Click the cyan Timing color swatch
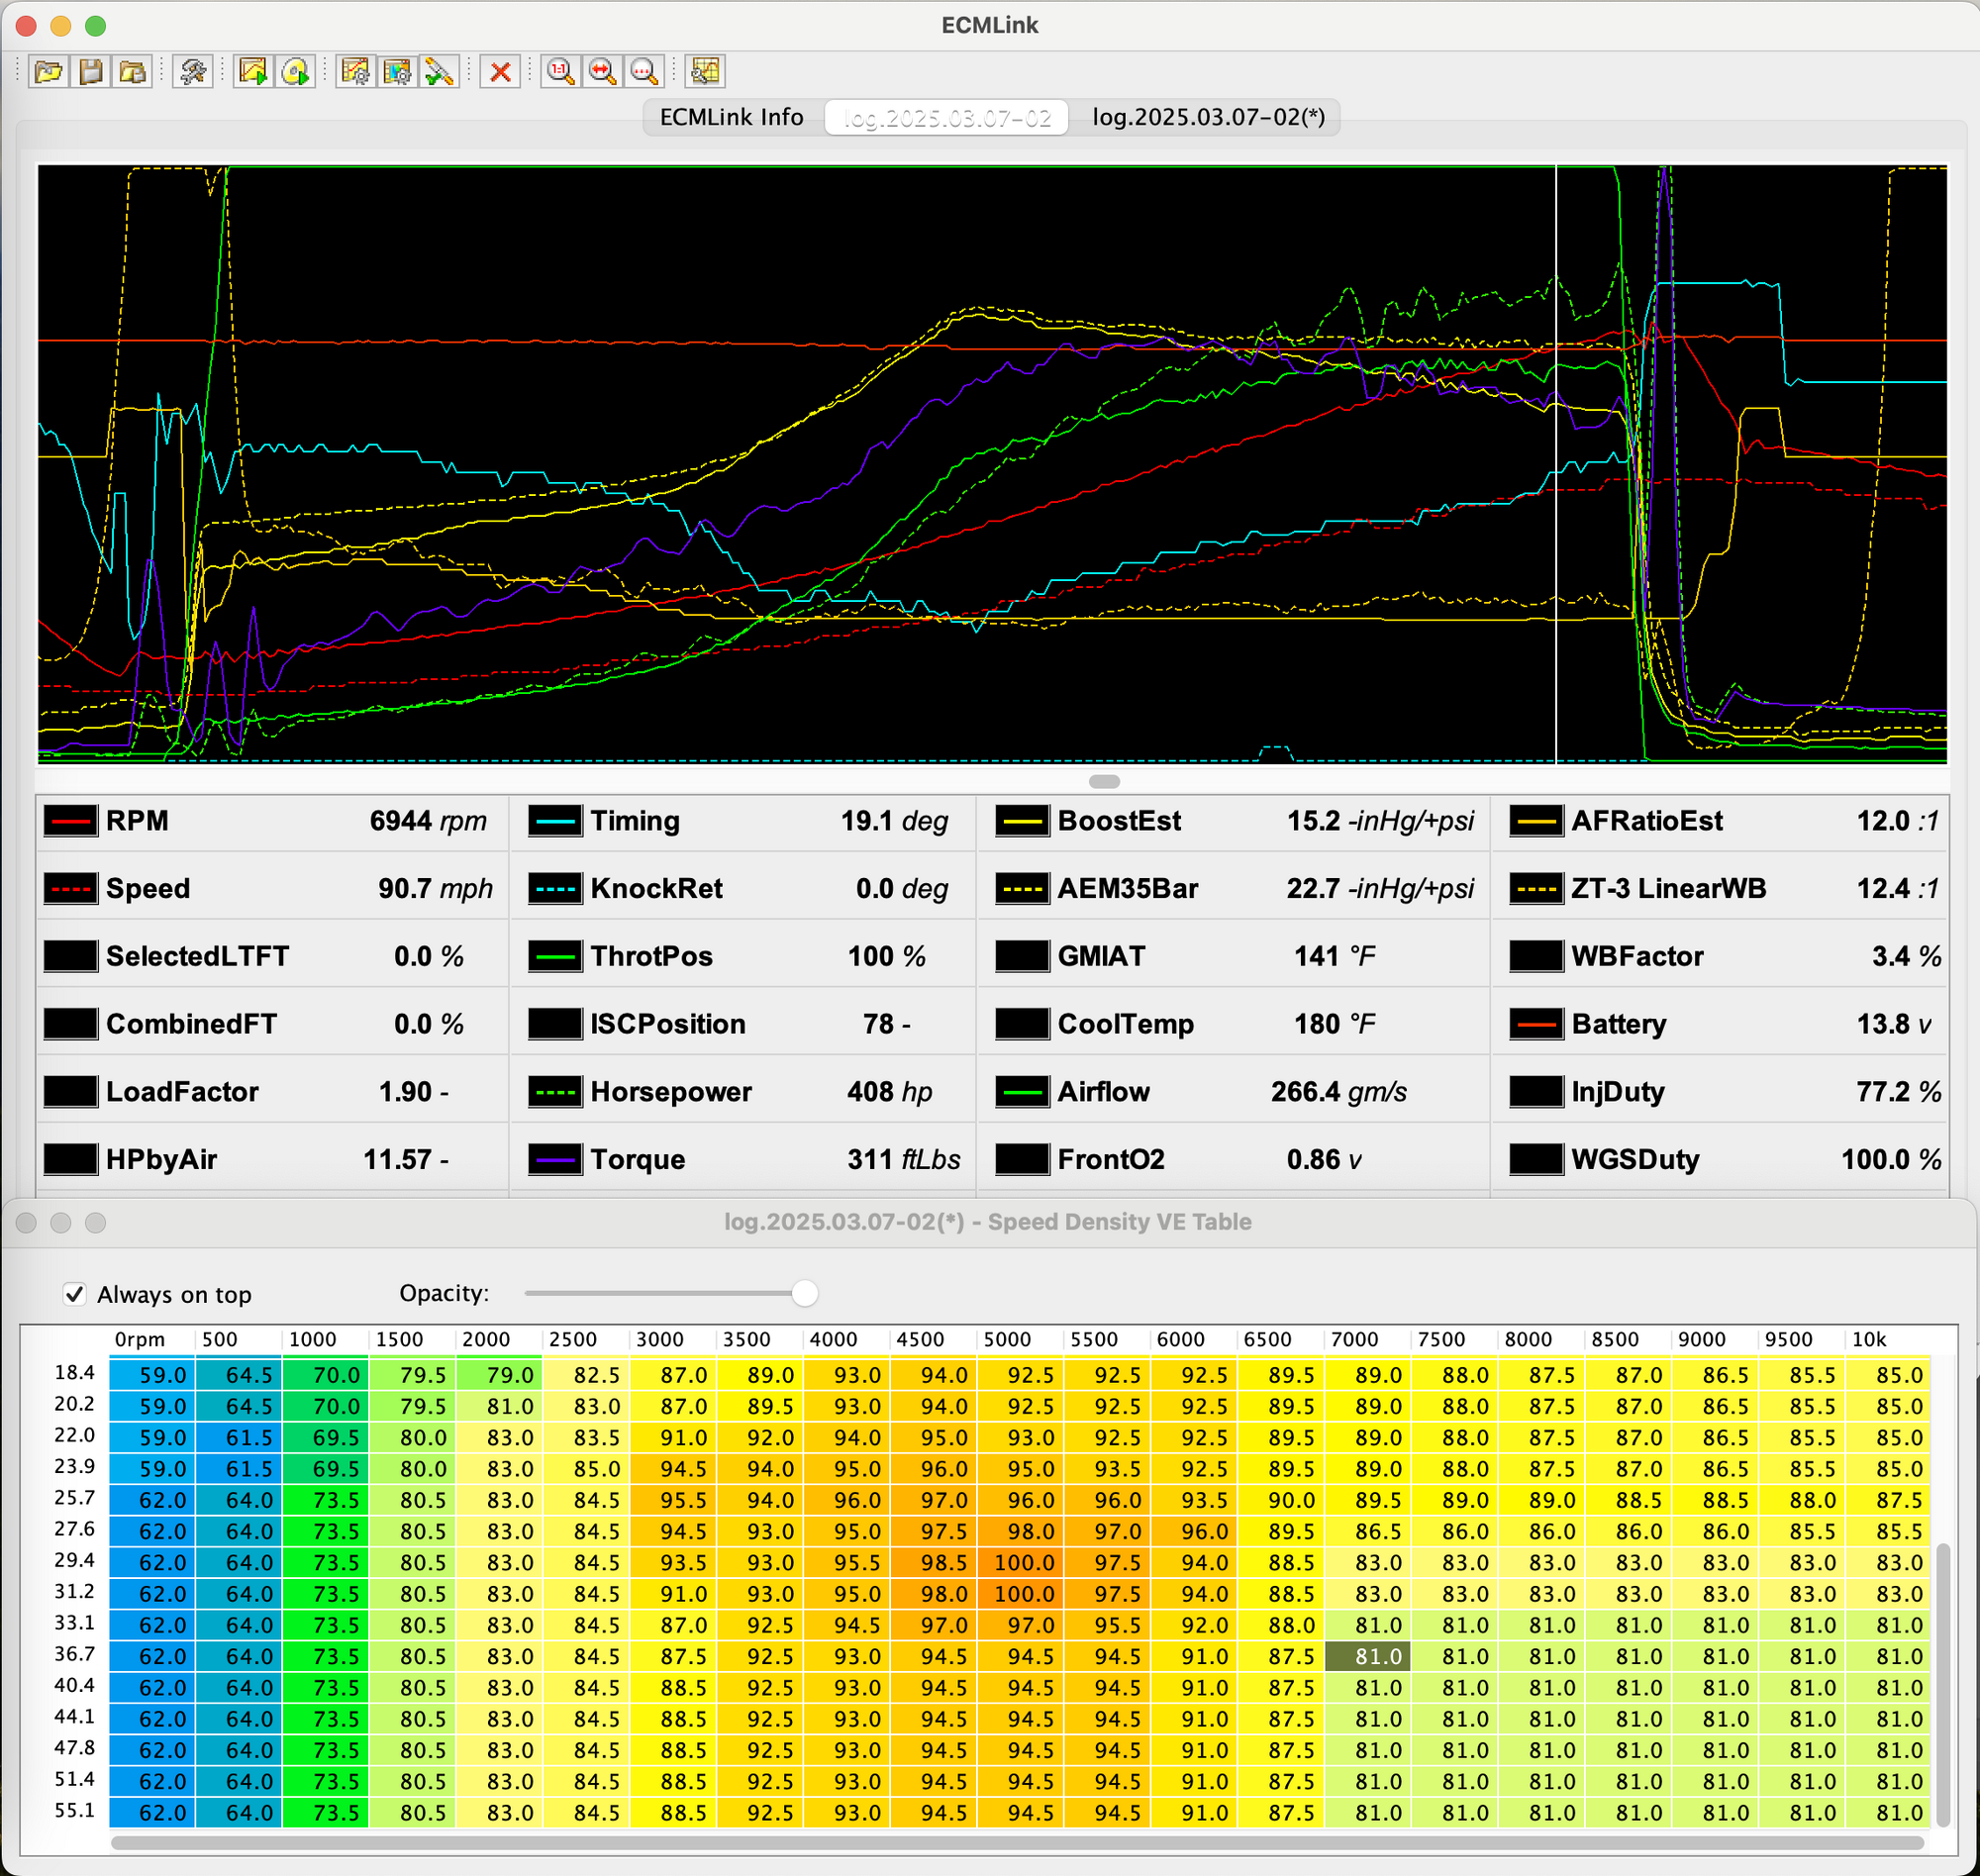The width and height of the screenshot is (1980, 1876). (555, 821)
